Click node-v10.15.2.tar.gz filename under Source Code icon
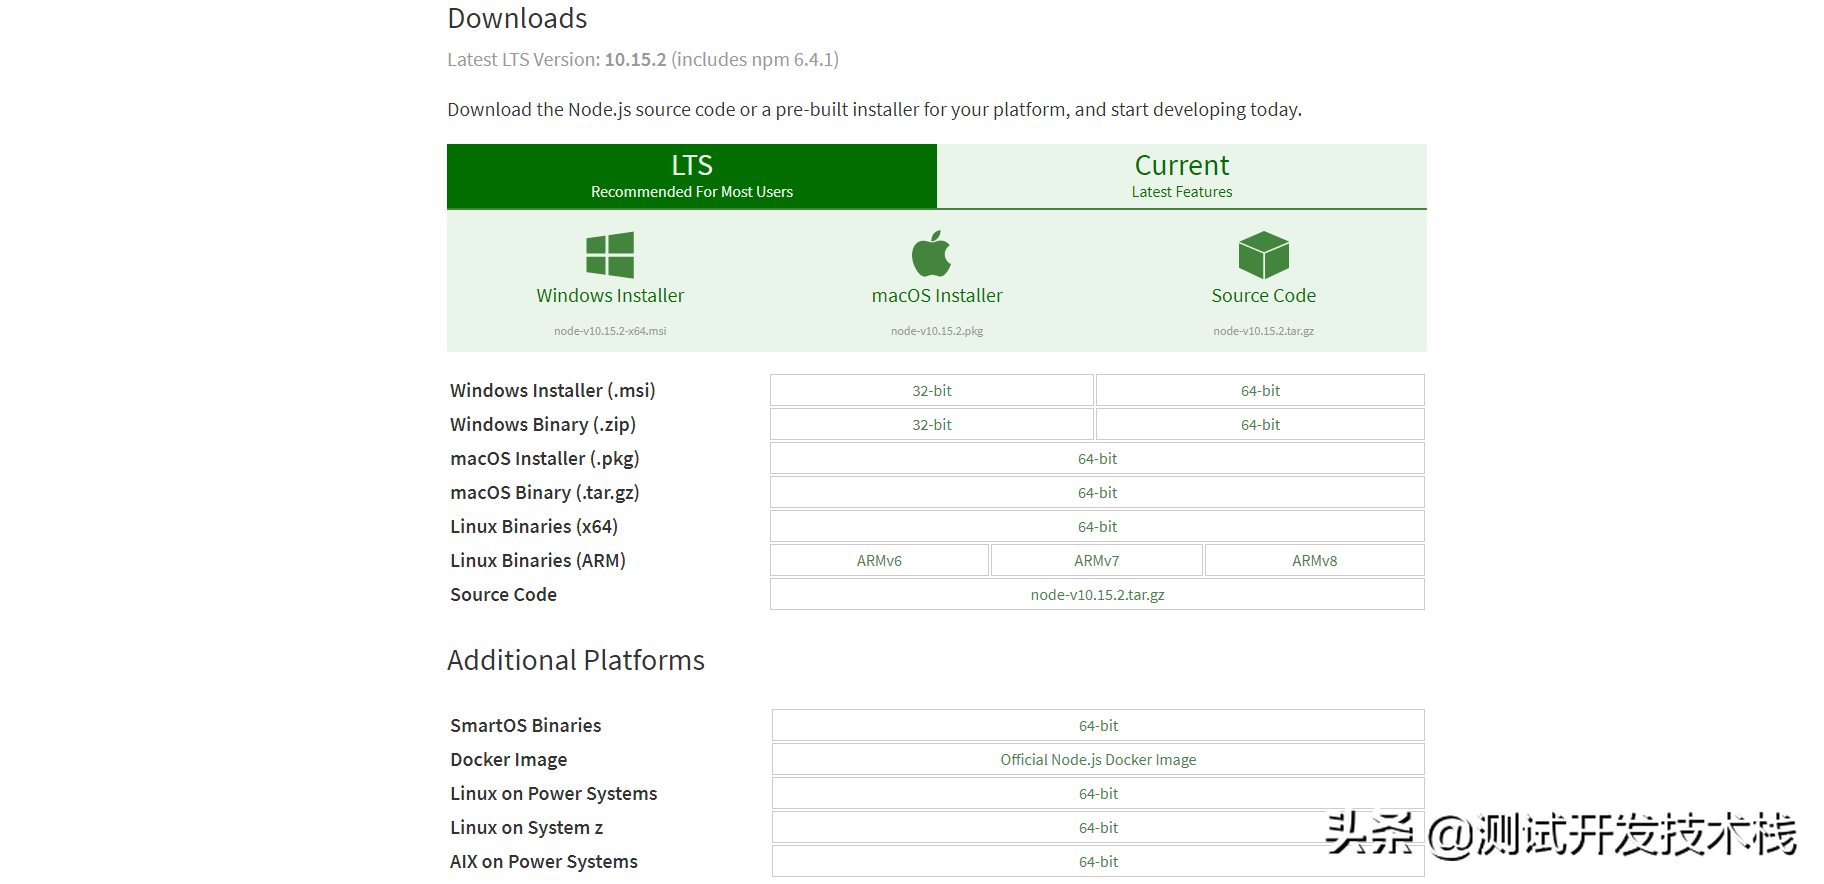Screen dimensions: 1824x884 coord(1264,331)
